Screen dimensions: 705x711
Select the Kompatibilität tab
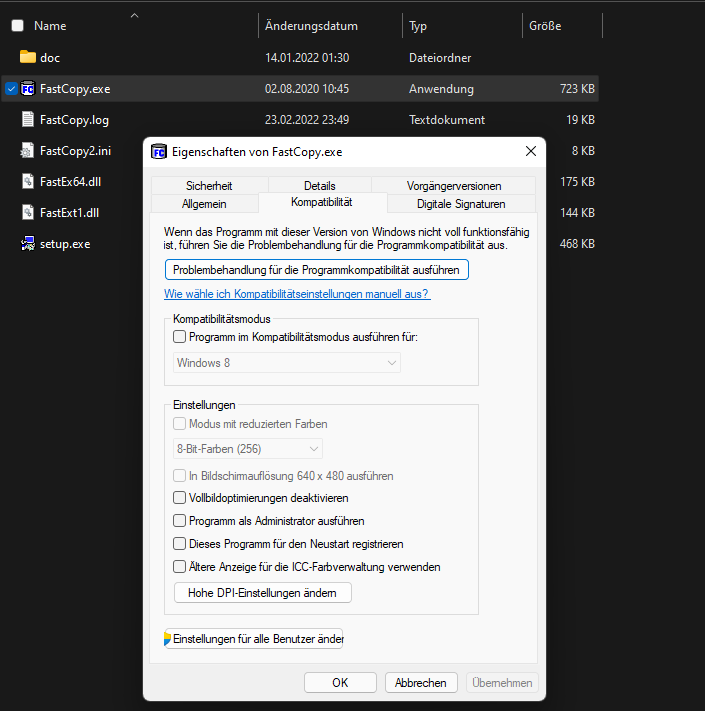(x=322, y=202)
